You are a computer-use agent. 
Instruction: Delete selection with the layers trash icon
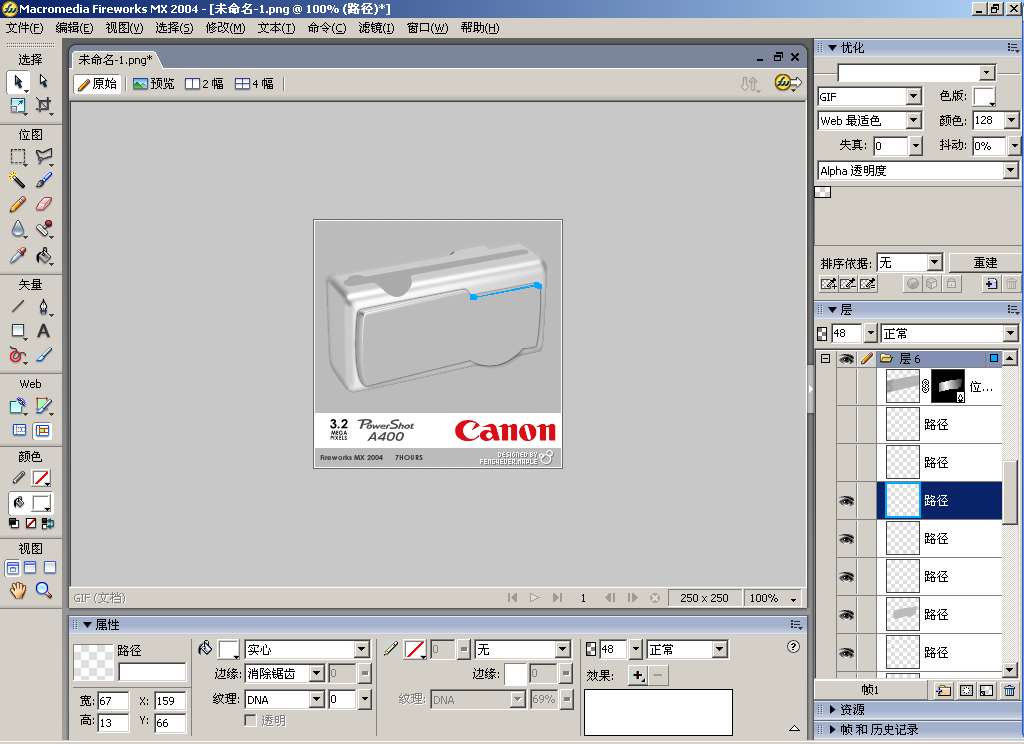[x=1009, y=690]
